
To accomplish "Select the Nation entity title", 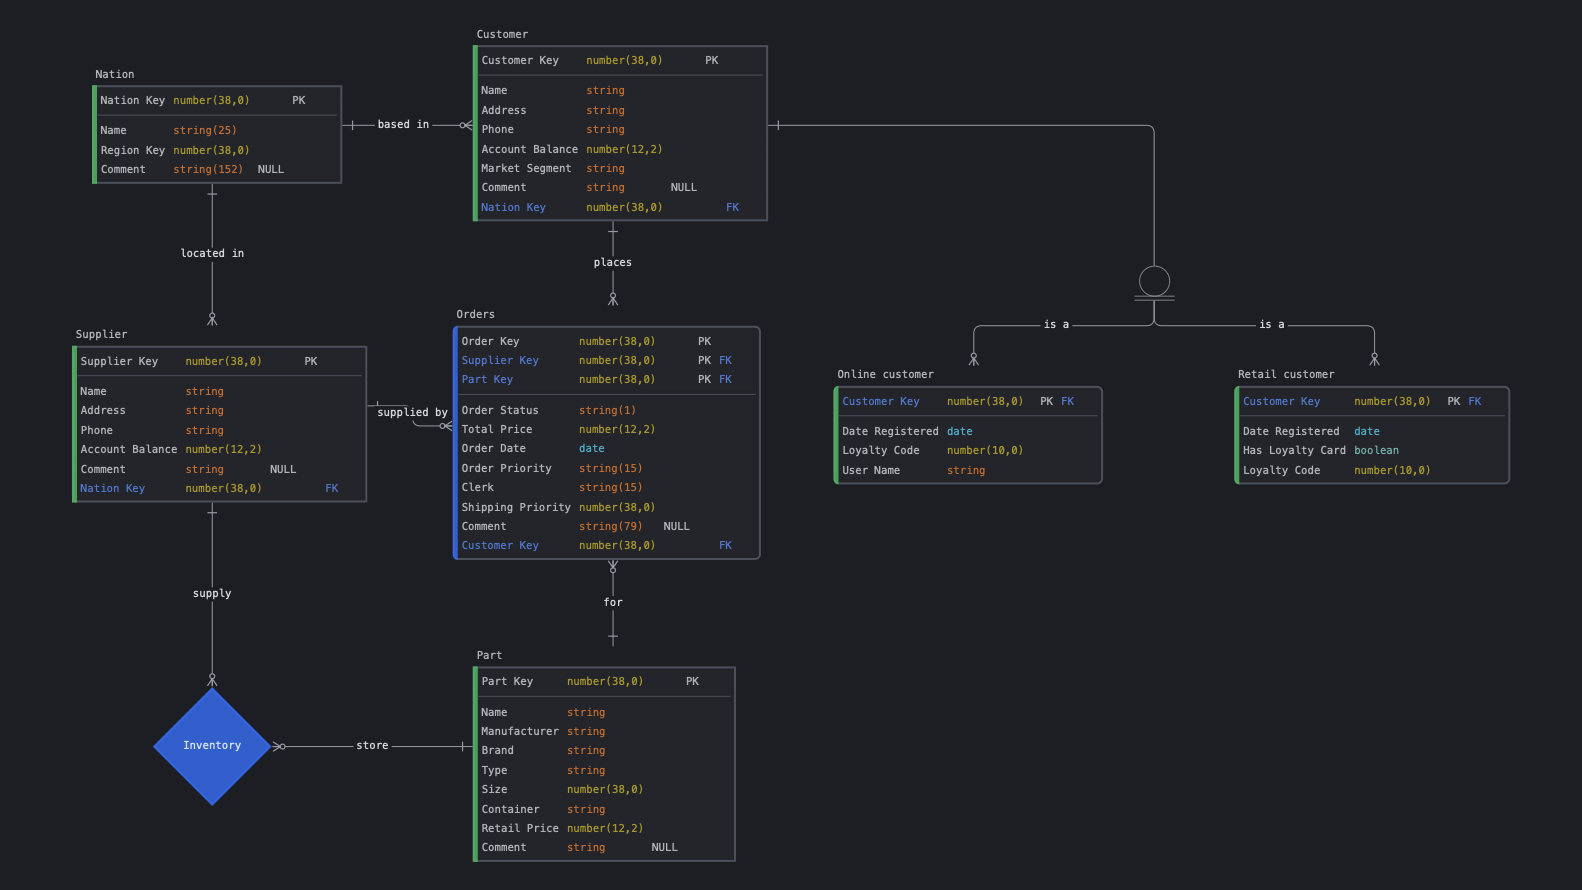I will 115,75.
